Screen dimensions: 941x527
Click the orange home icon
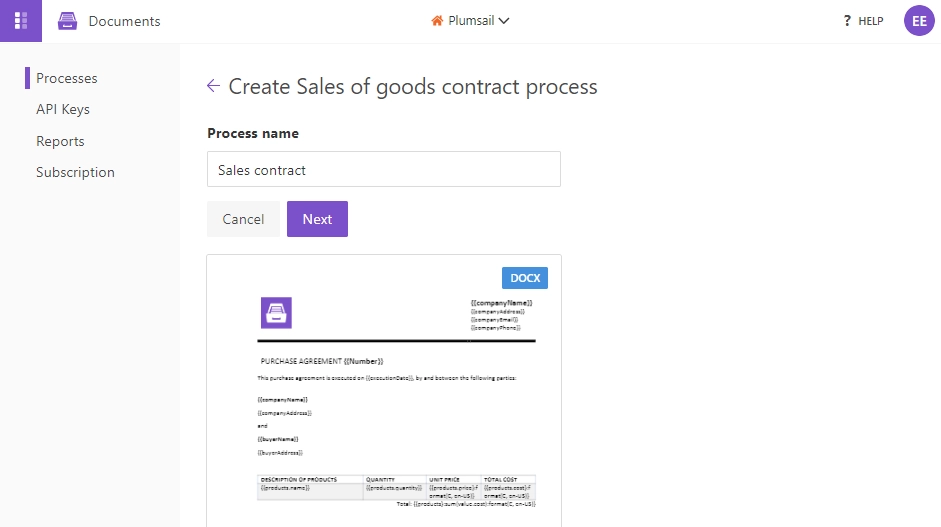437,21
